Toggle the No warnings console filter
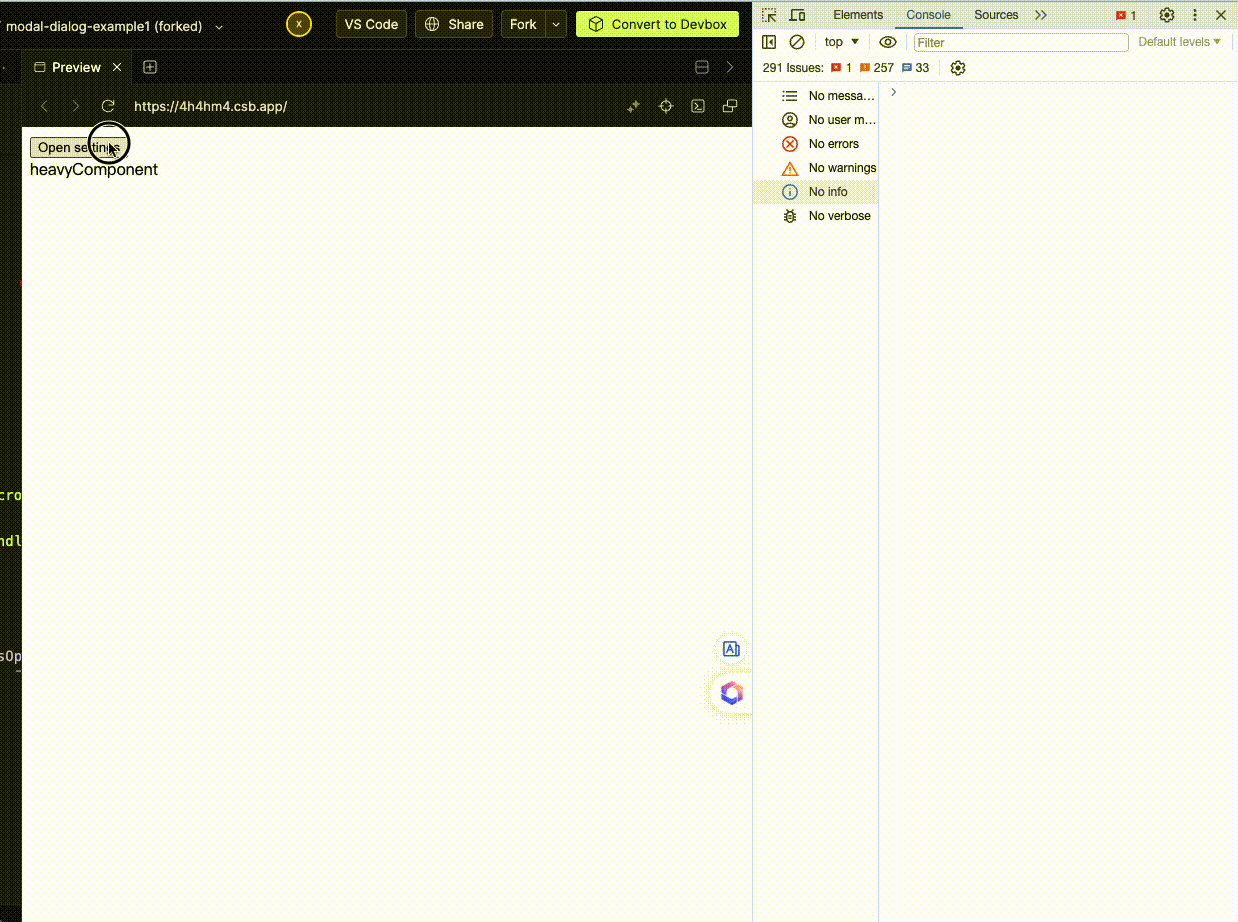The height and width of the screenshot is (922, 1238). (x=833, y=167)
